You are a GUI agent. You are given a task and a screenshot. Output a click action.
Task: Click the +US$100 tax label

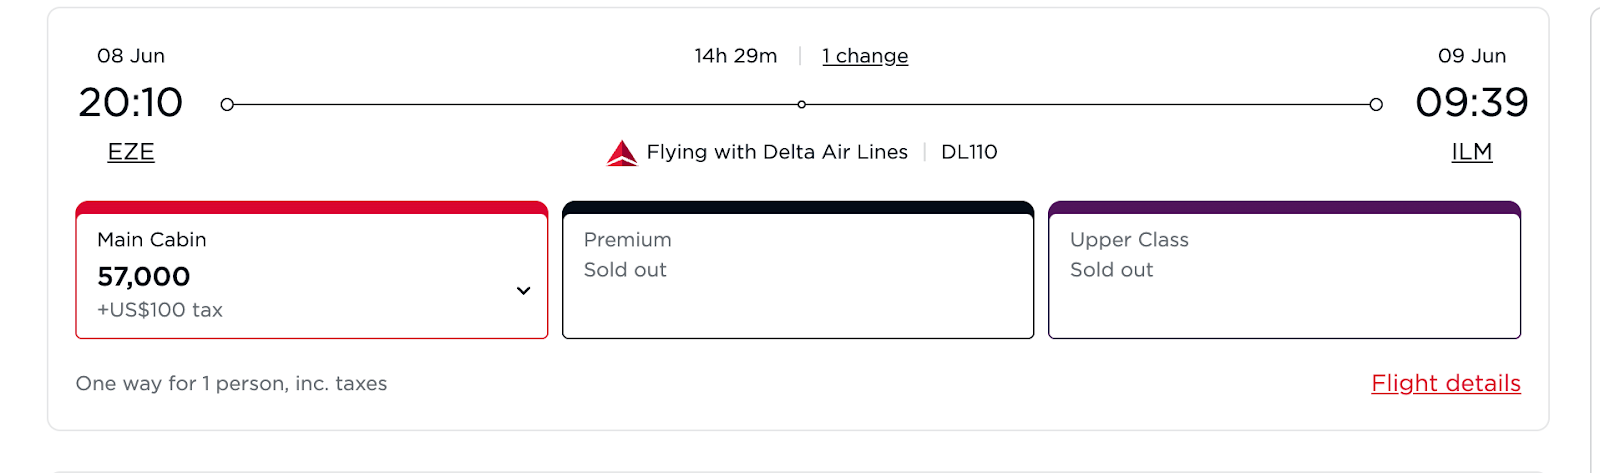point(160,310)
